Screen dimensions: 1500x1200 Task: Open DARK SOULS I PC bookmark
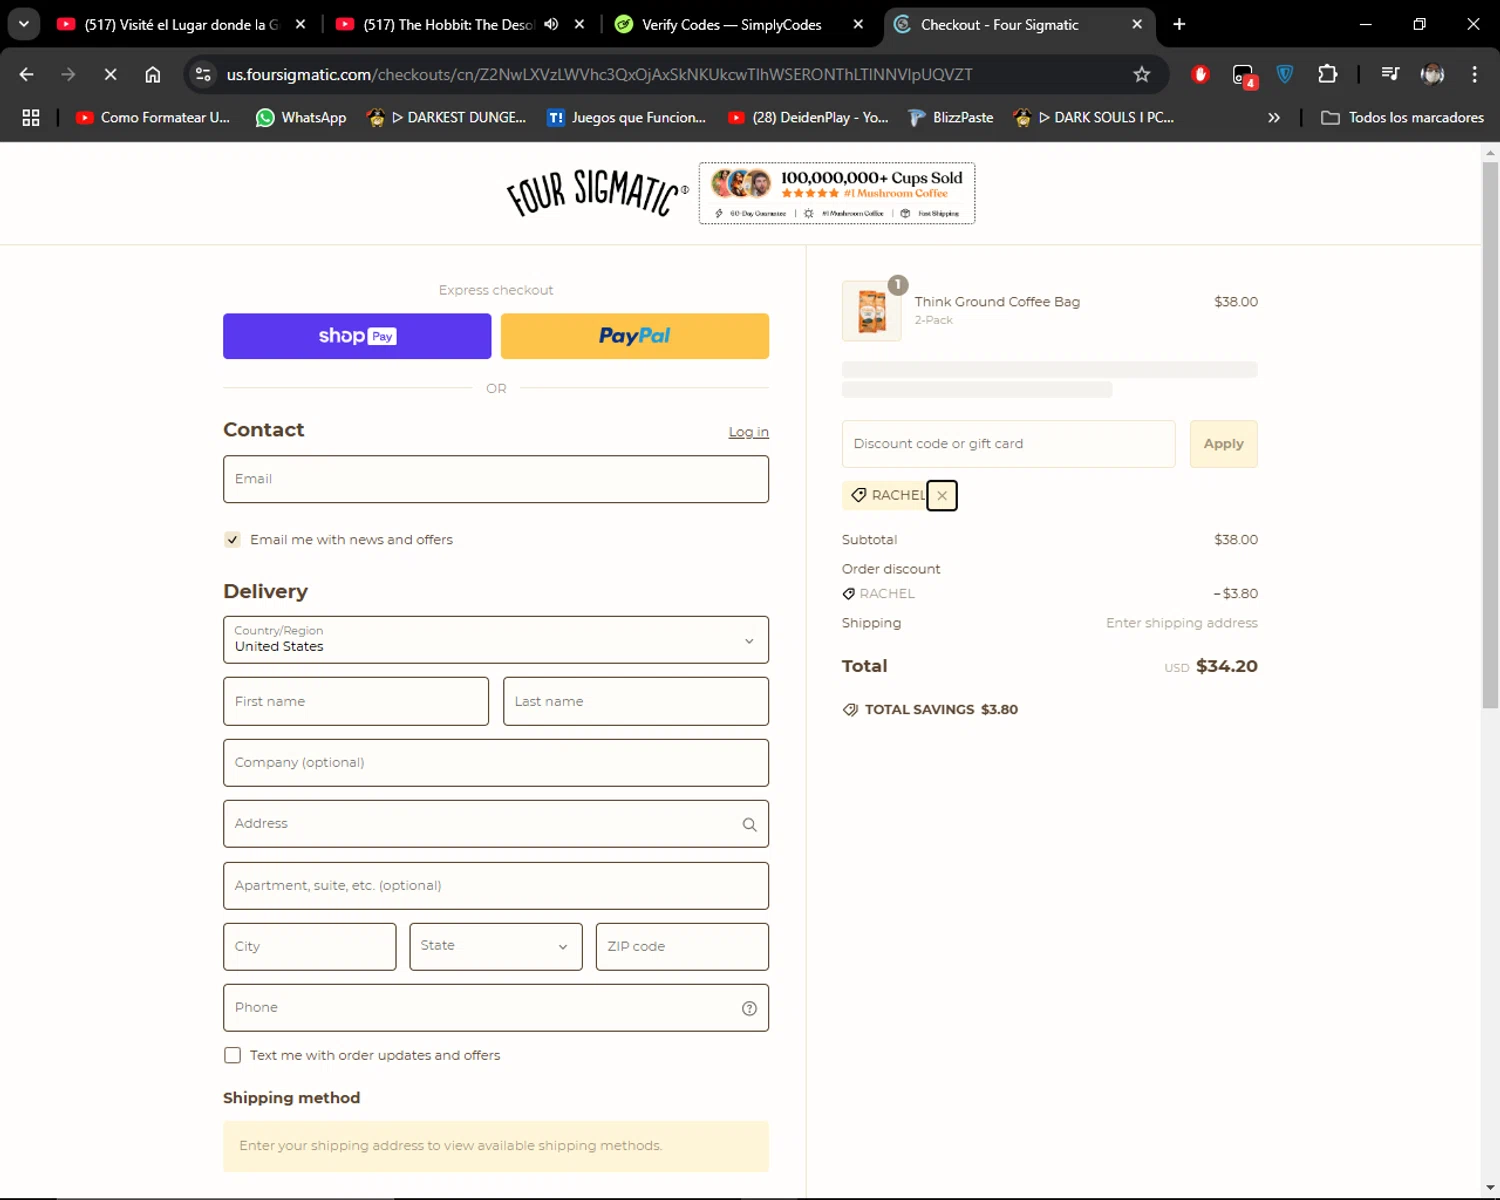(1093, 118)
